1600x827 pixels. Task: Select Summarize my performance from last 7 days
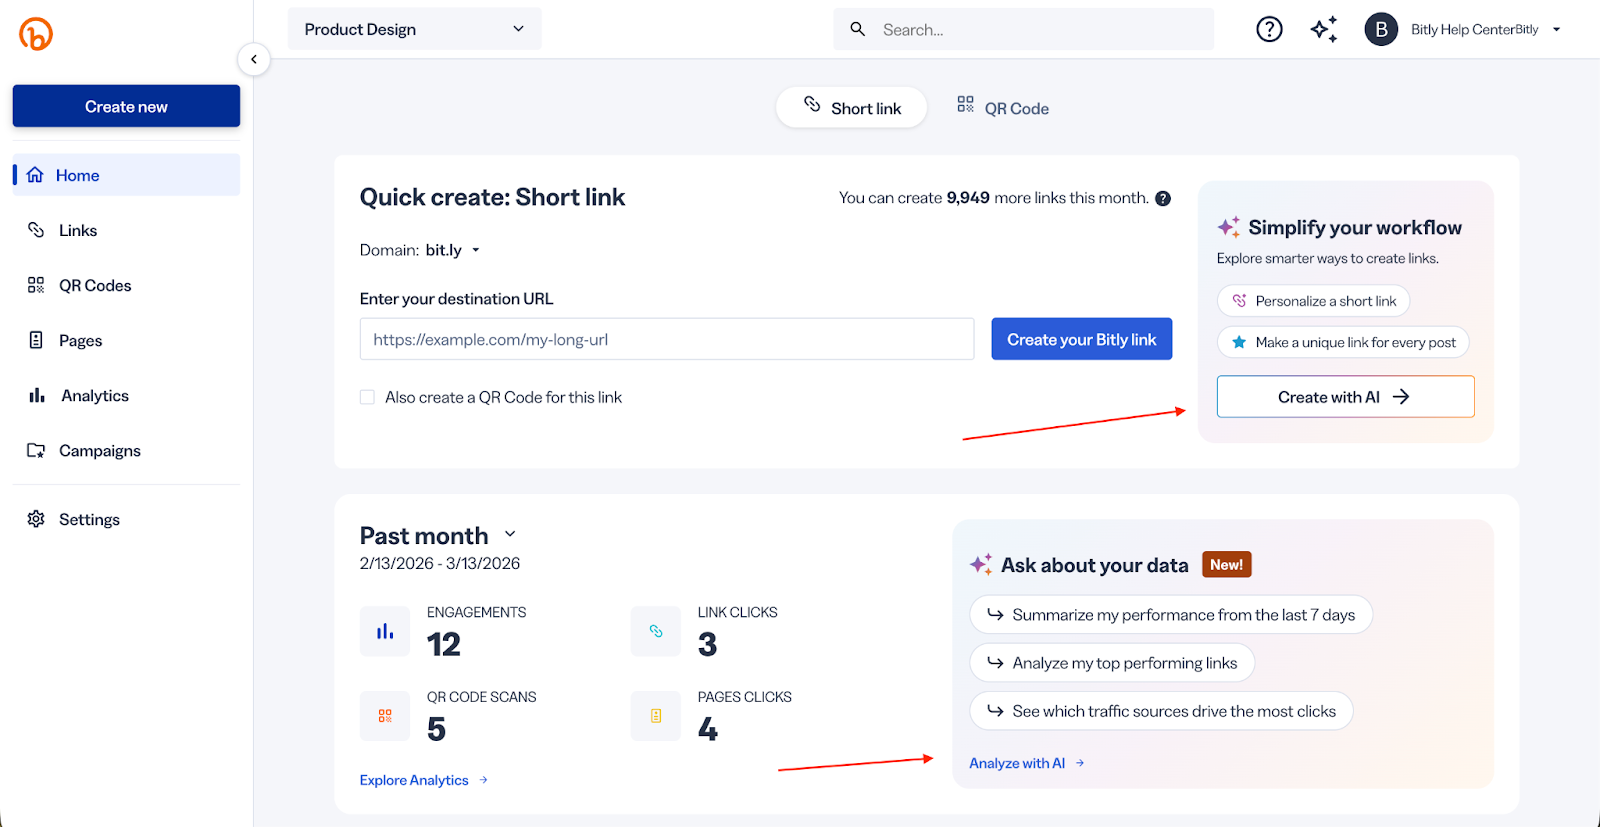tap(1171, 614)
